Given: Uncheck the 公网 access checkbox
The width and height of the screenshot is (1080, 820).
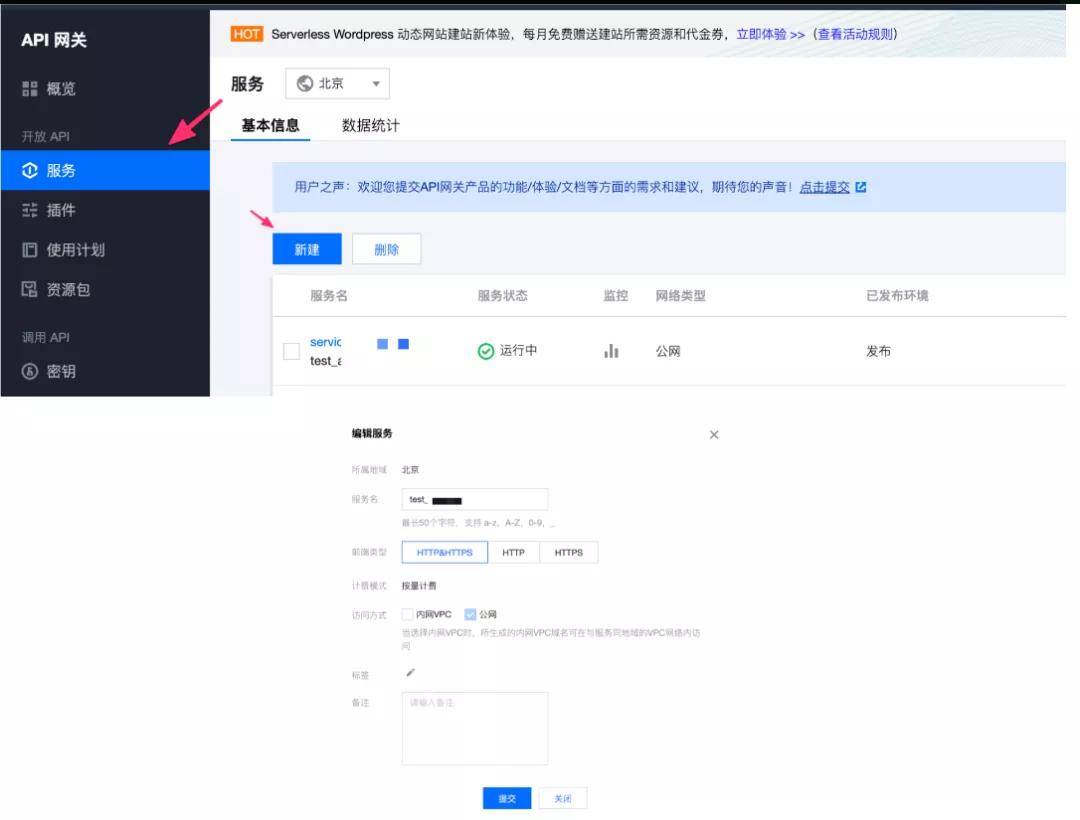Looking at the screenshot, I should [x=470, y=614].
